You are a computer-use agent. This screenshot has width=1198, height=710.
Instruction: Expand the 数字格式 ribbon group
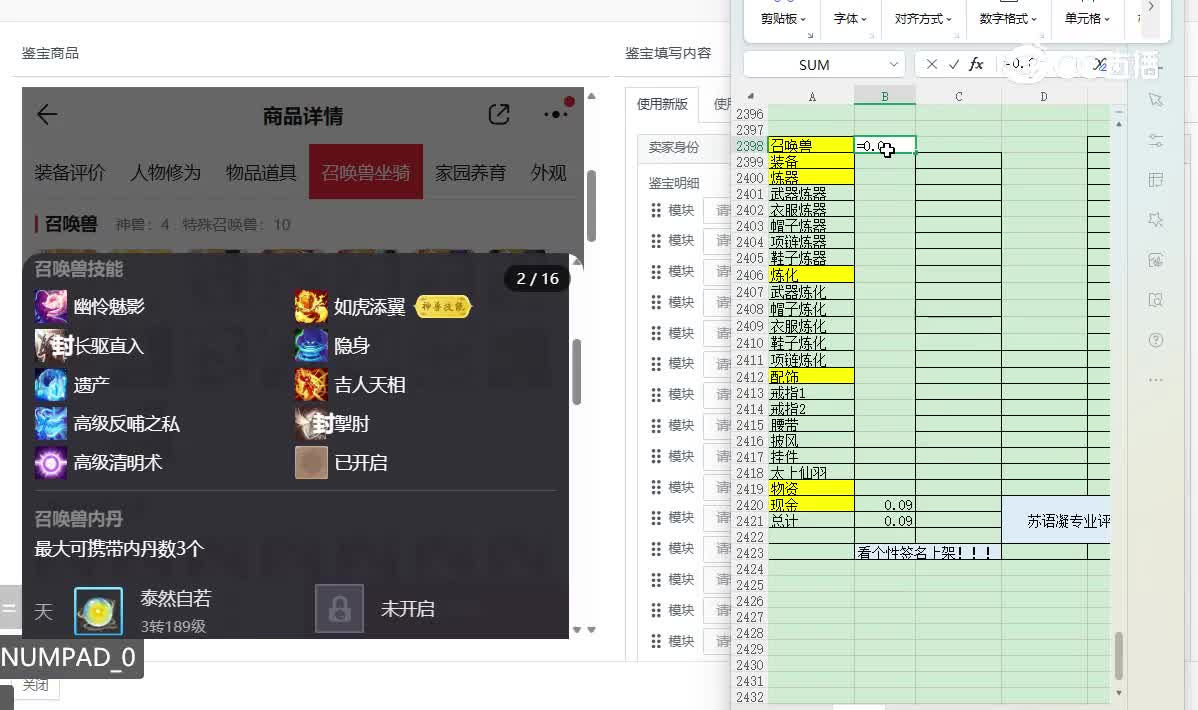[1008, 19]
